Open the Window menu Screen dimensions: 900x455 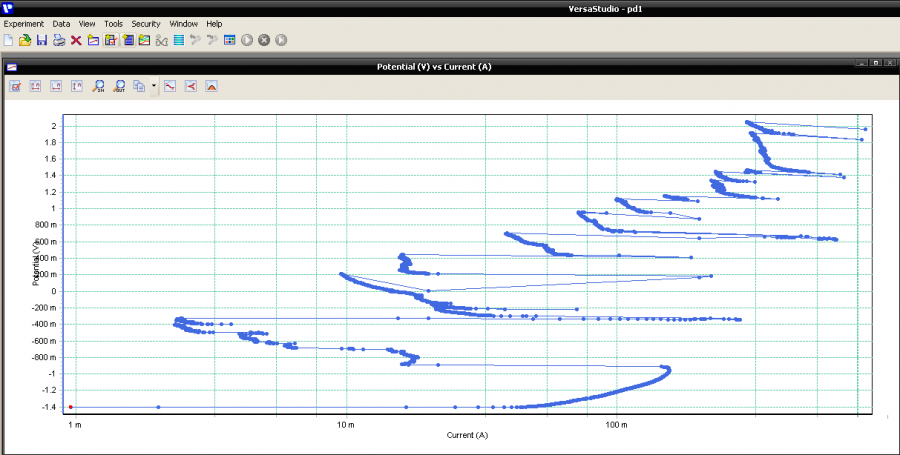(184, 24)
